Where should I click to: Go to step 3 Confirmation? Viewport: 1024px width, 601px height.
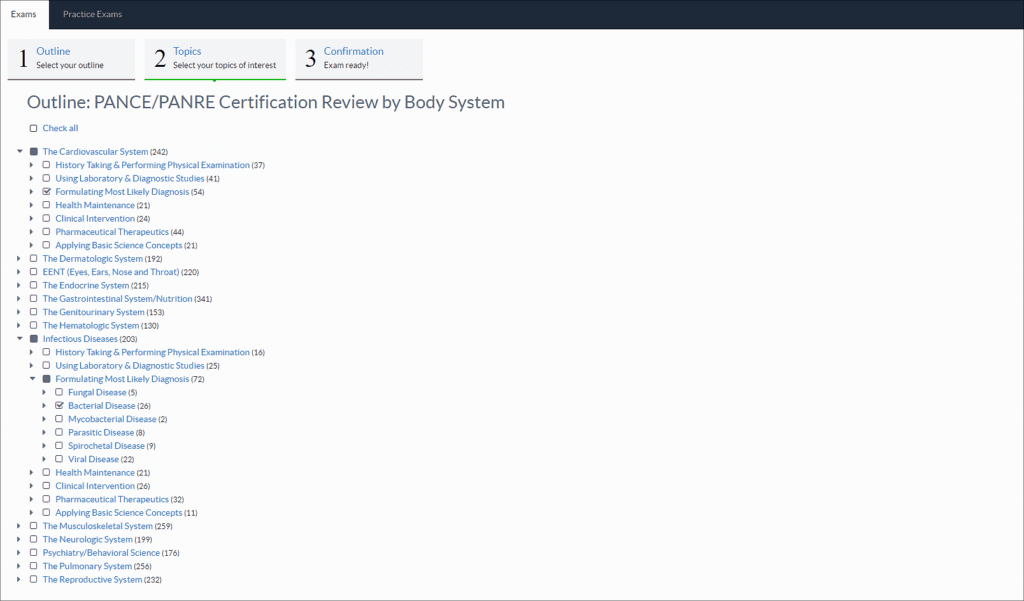click(359, 59)
